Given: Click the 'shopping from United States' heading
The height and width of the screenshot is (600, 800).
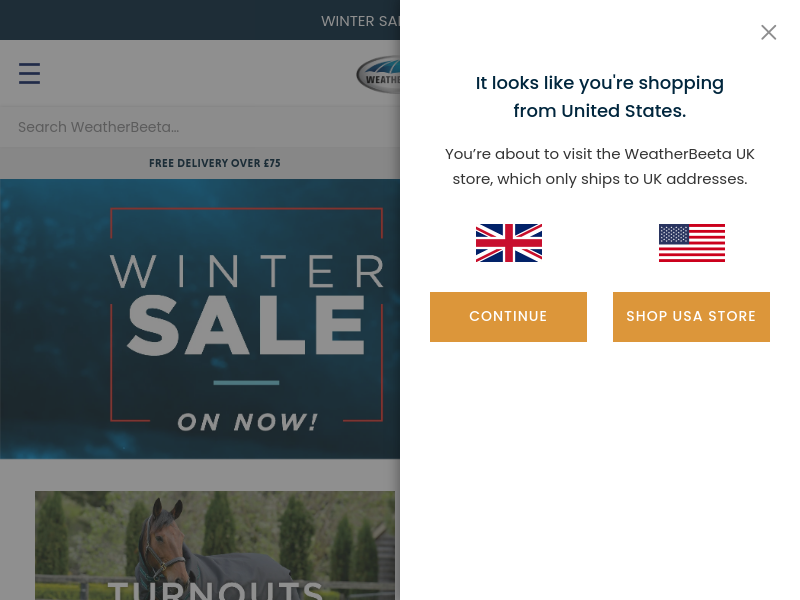Looking at the screenshot, I should point(599,97).
